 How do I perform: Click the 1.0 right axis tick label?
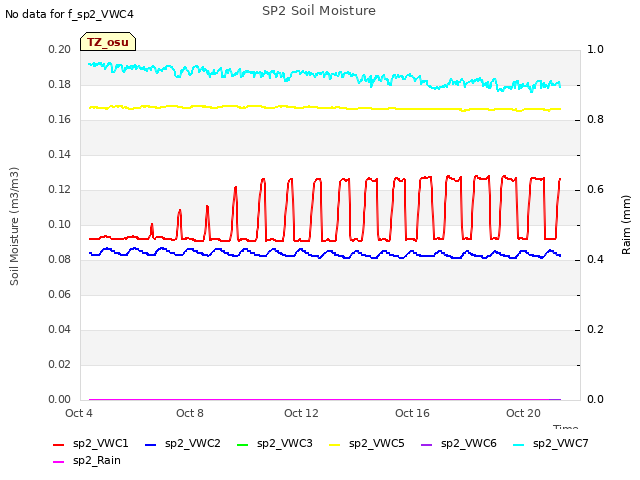pyautogui.click(x=595, y=49)
